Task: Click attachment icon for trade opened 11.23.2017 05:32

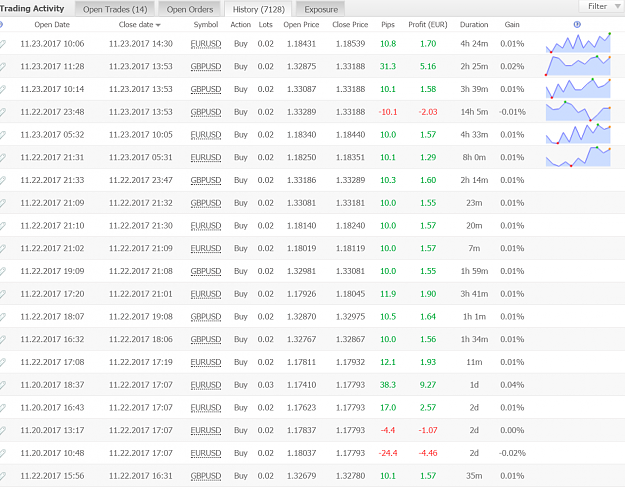Action: (3, 134)
